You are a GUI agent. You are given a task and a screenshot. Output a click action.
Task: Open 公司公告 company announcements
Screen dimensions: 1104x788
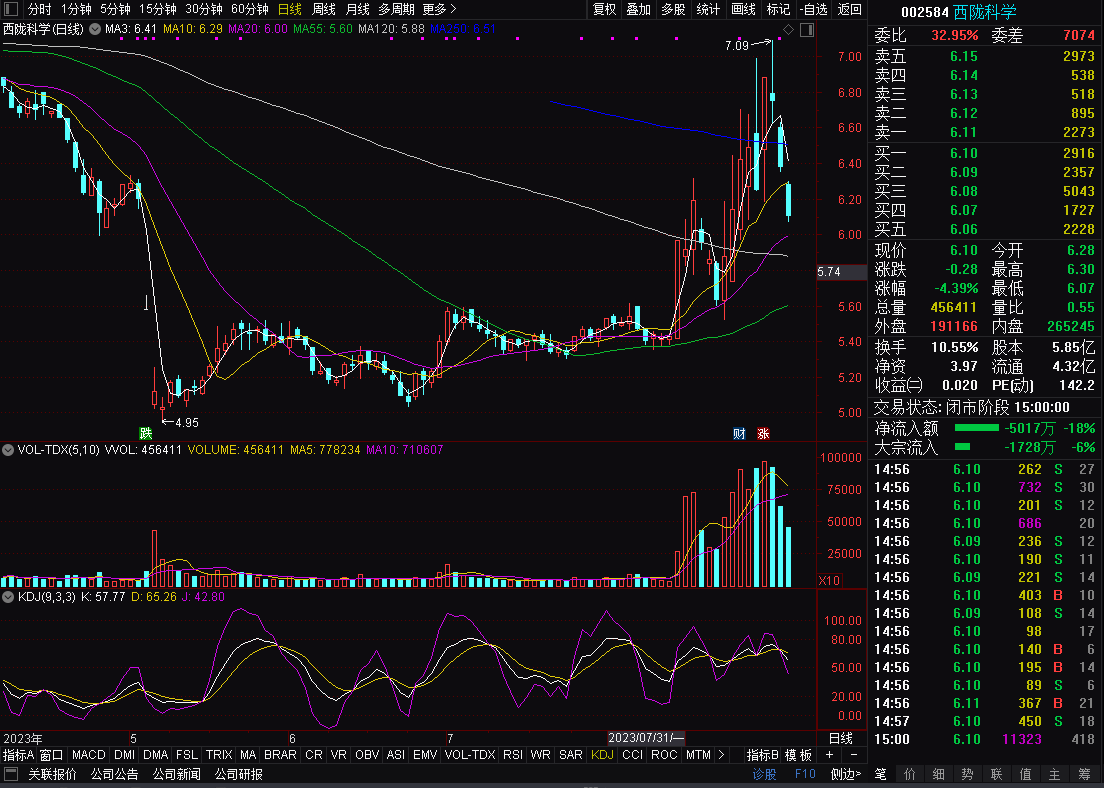coord(114,774)
